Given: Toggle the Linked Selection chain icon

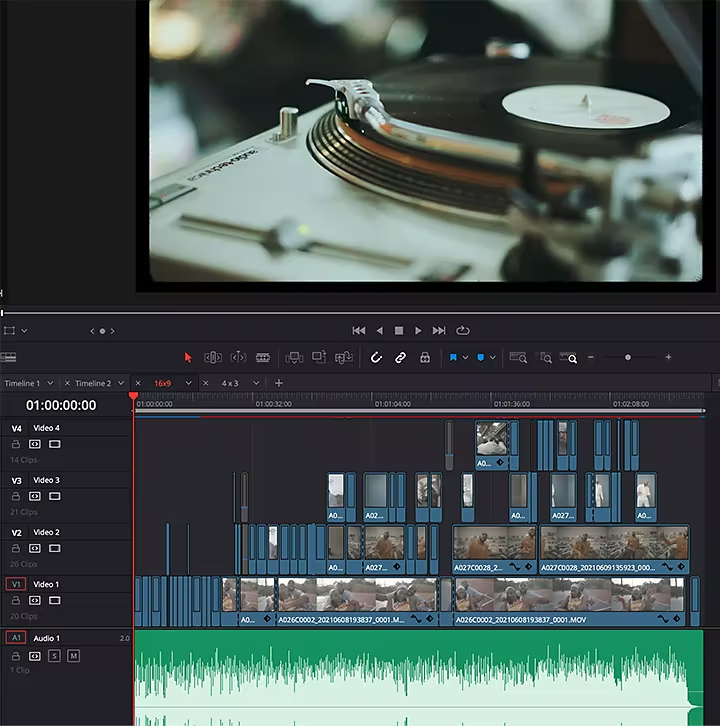Looking at the screenshot, I should tap(400, 357).
